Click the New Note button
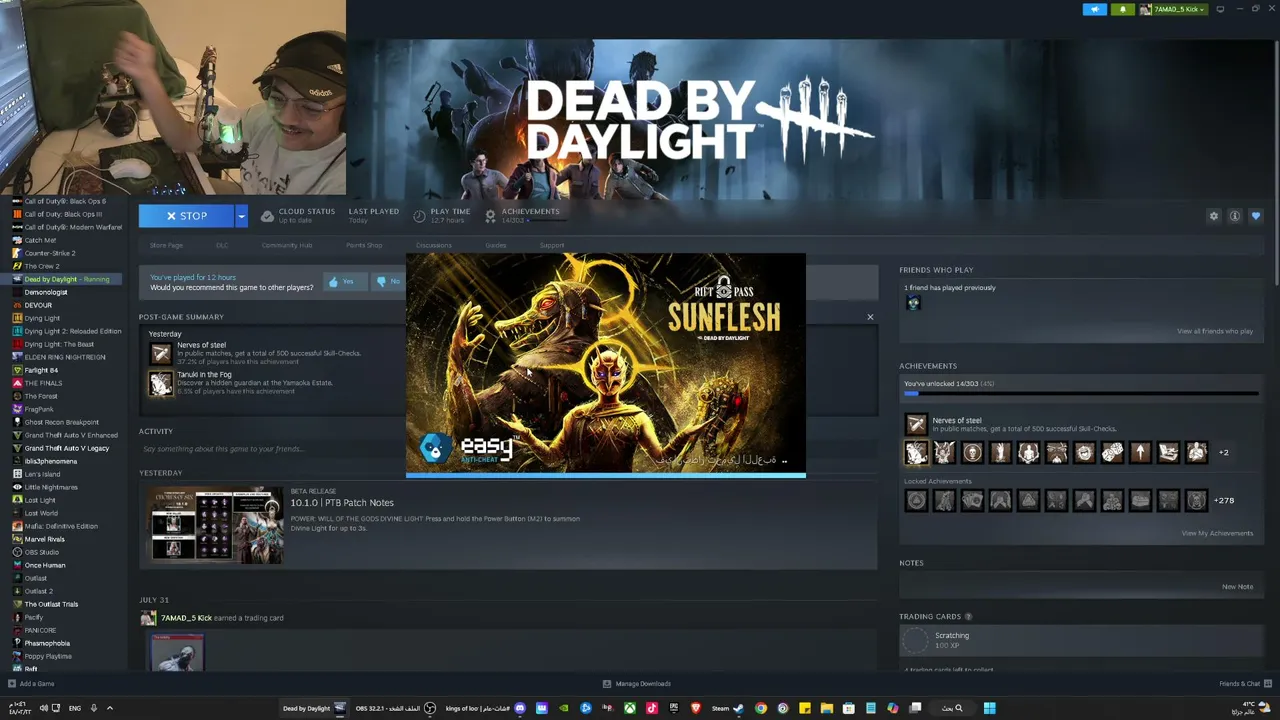The width and height of the screenshot is (1280, 720). pyautogui.click(x=1237, y=587)
